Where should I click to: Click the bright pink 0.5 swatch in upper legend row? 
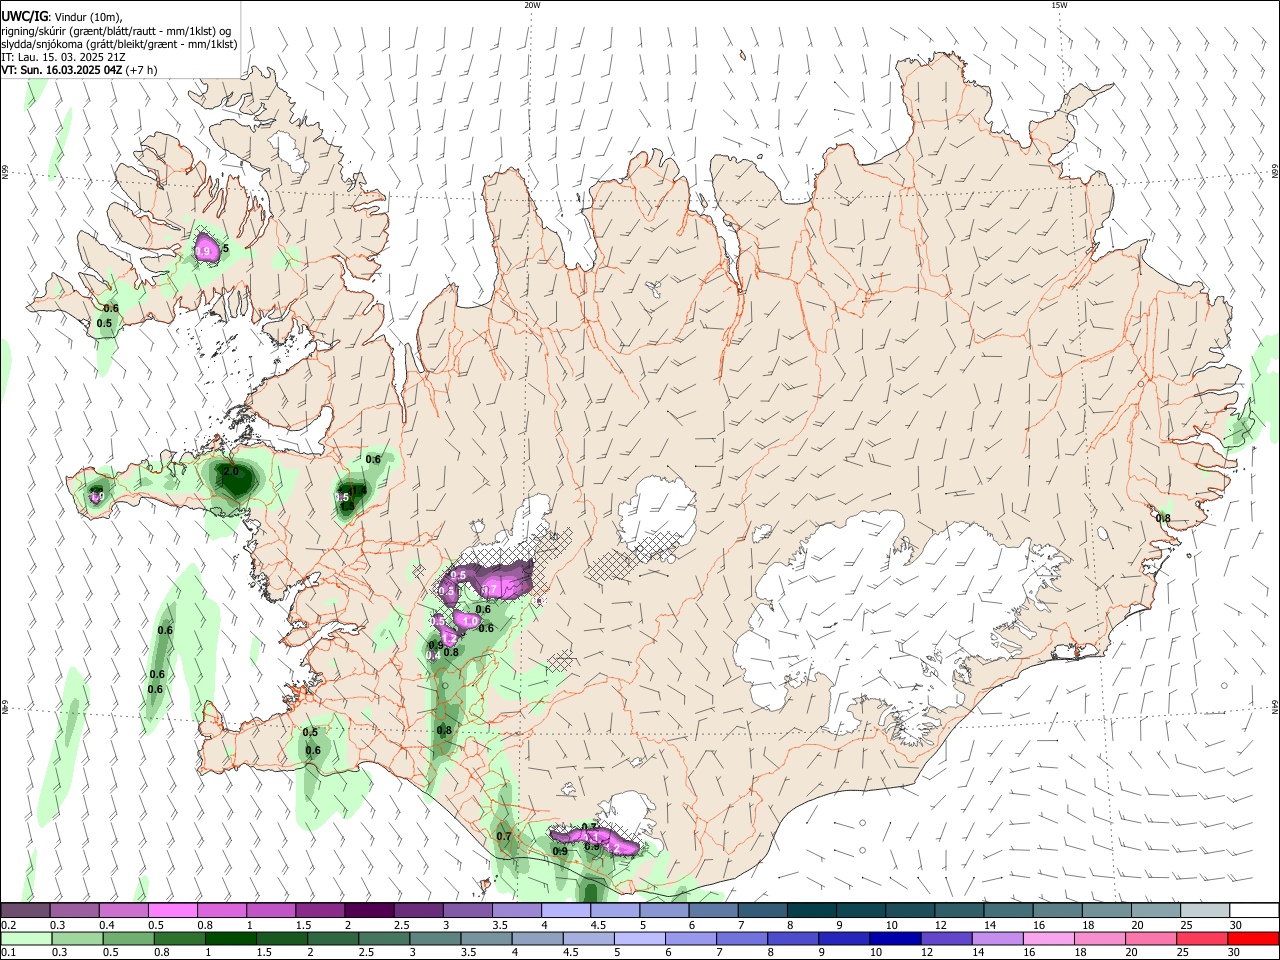[x=173, y=911]
